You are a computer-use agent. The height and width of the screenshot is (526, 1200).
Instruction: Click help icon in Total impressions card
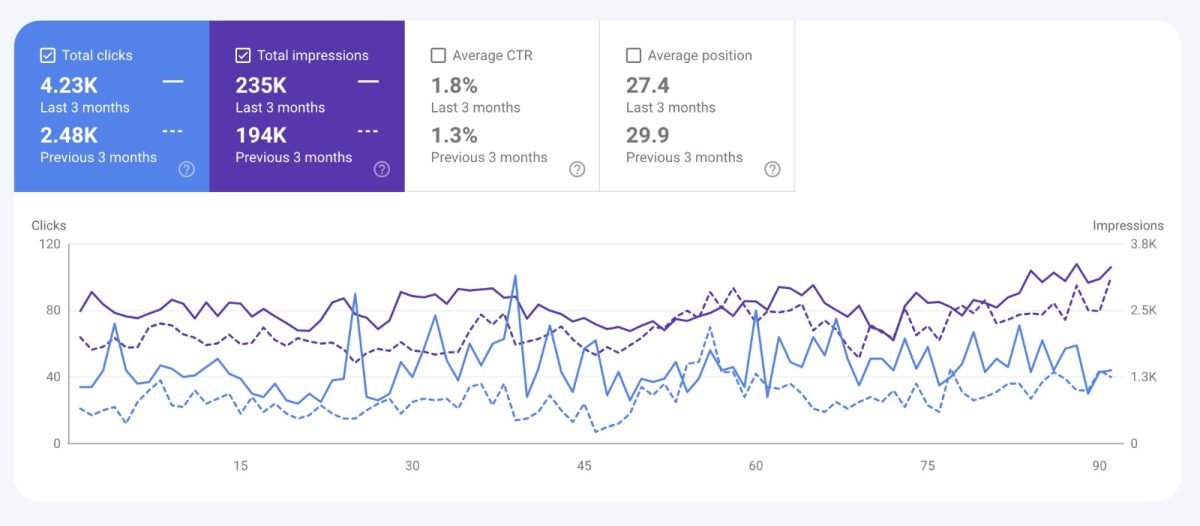tap(381, 169)
